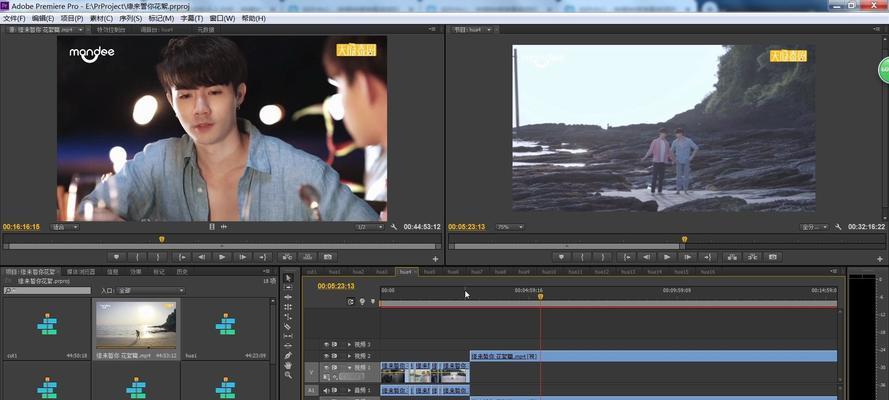Open Program monitor playback resolution dropdown

point(814,227)
